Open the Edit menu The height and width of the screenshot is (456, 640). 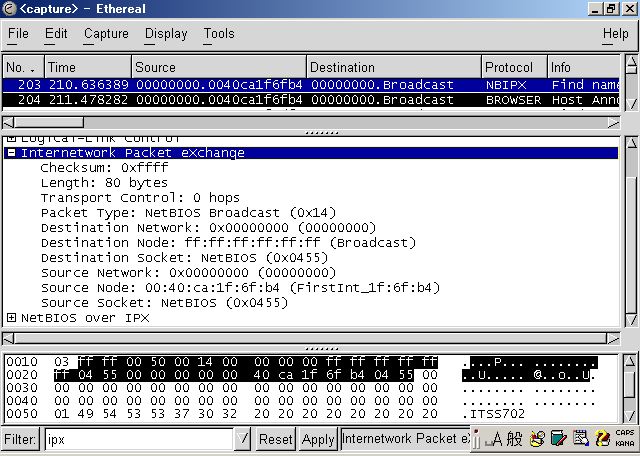click(56, 33)
